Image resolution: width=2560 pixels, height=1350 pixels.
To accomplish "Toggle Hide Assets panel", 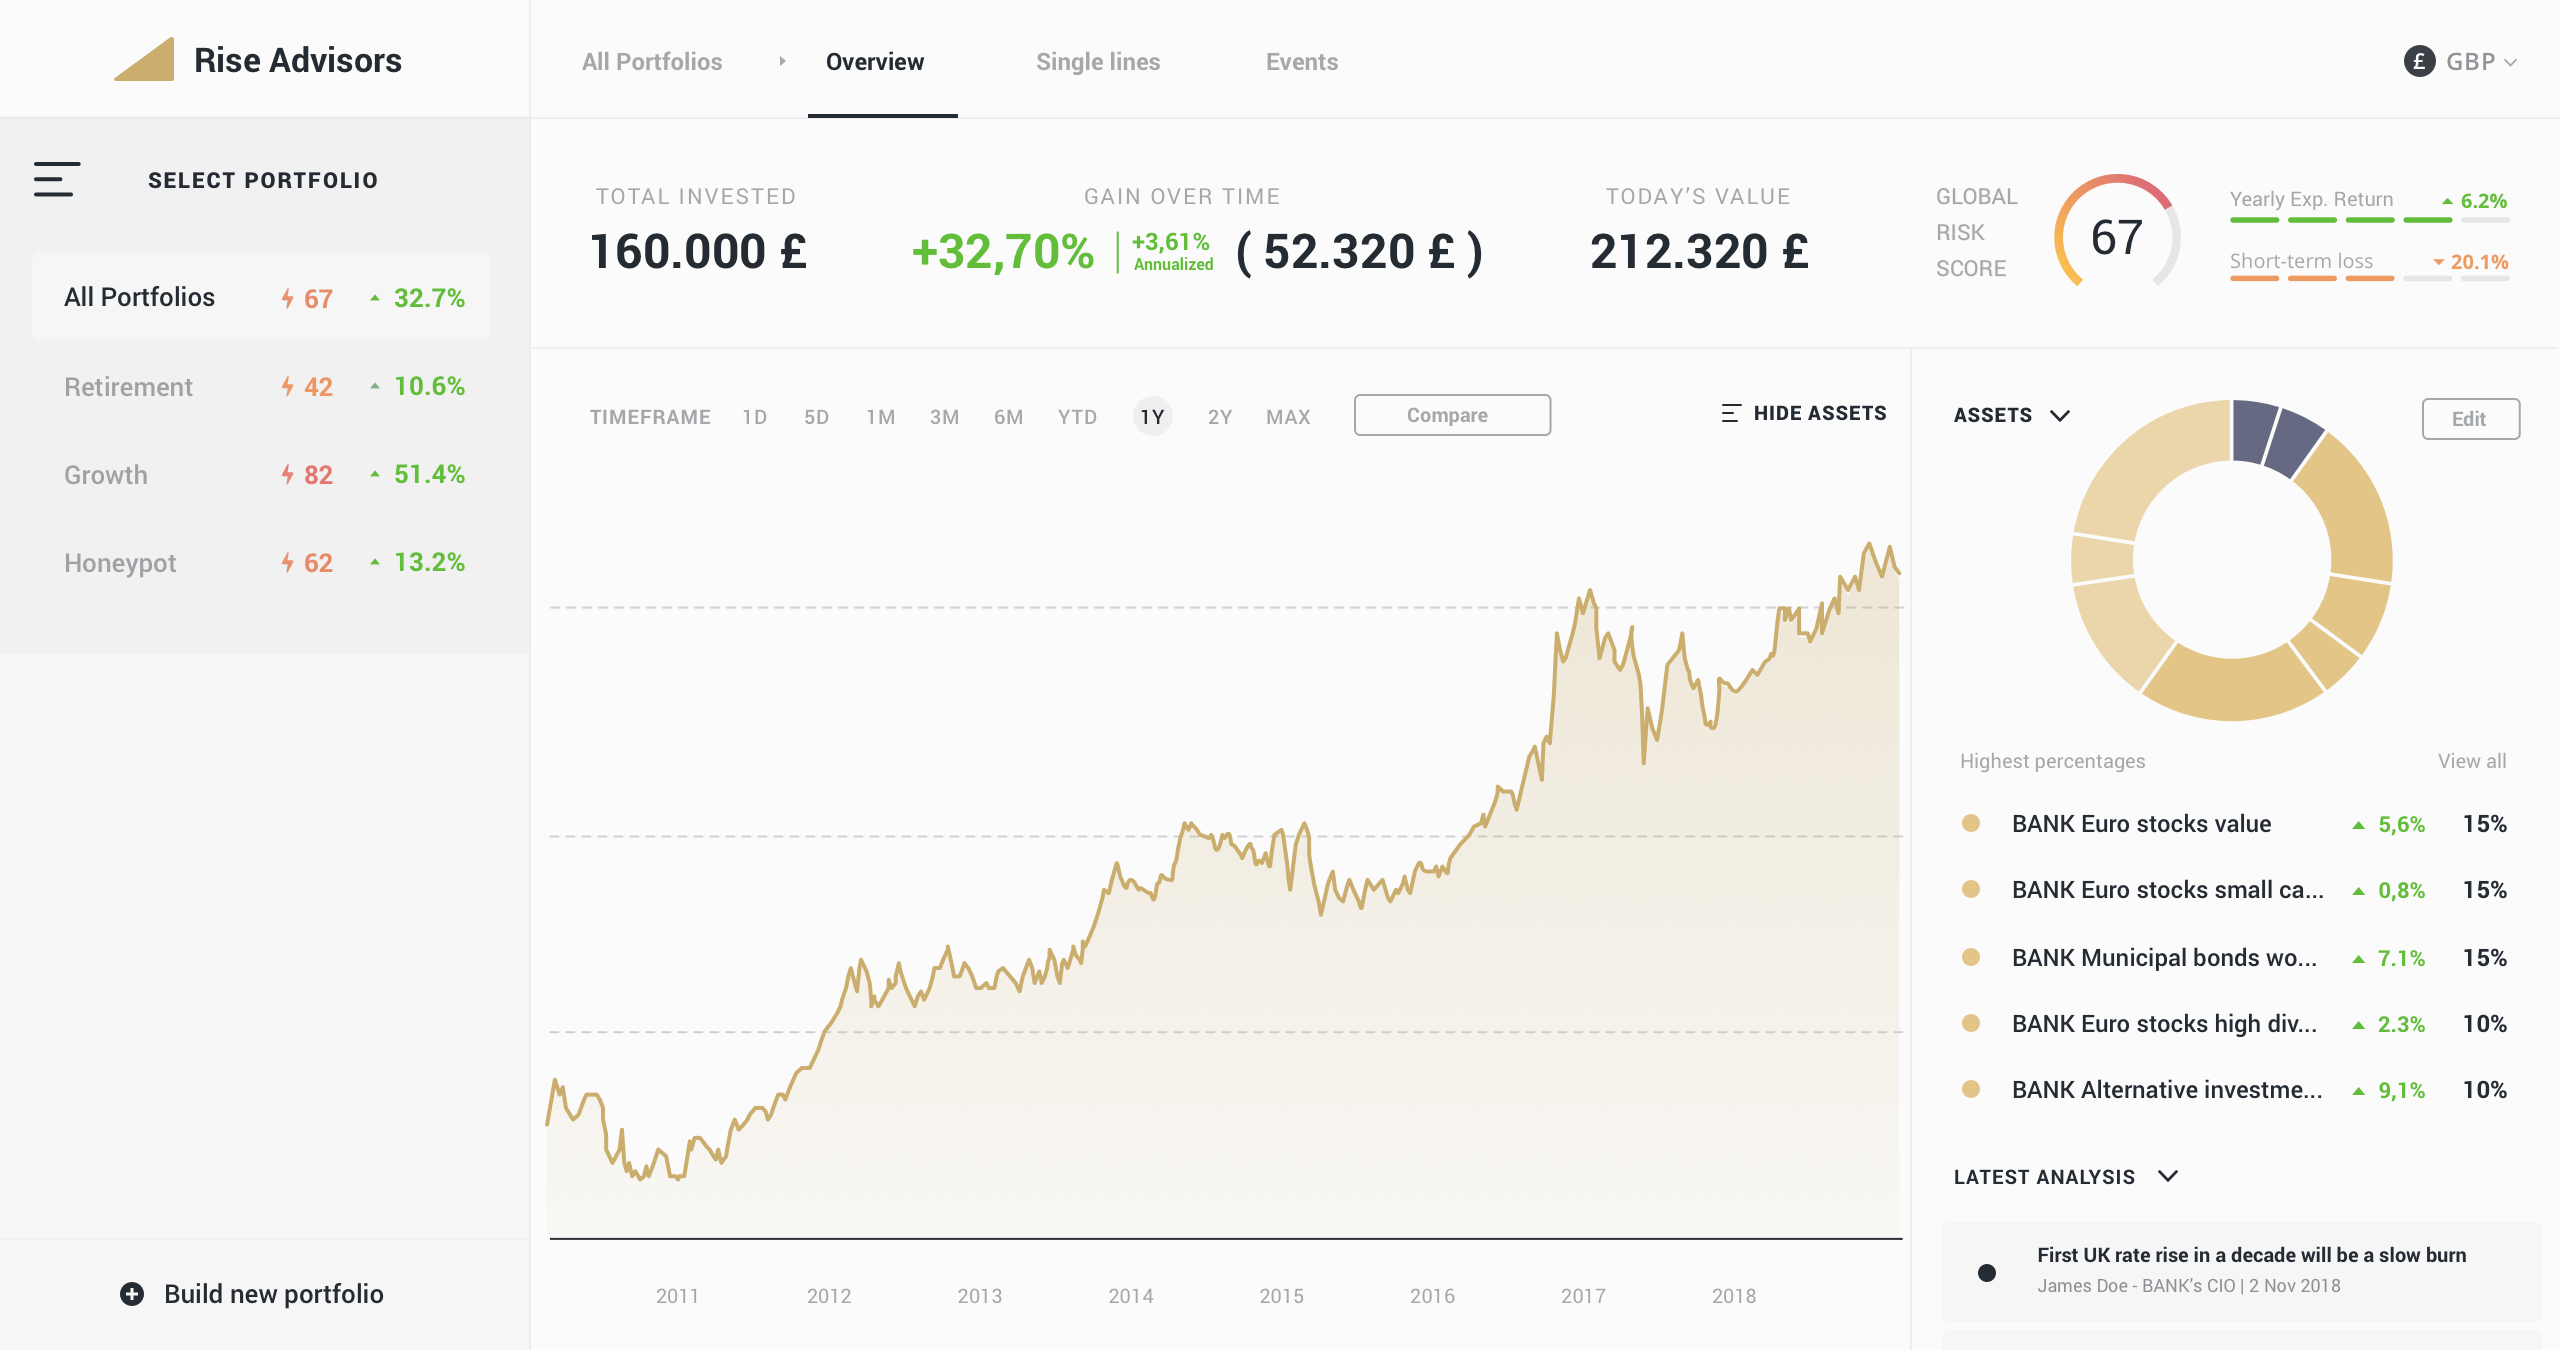I will pos(1819,413).
